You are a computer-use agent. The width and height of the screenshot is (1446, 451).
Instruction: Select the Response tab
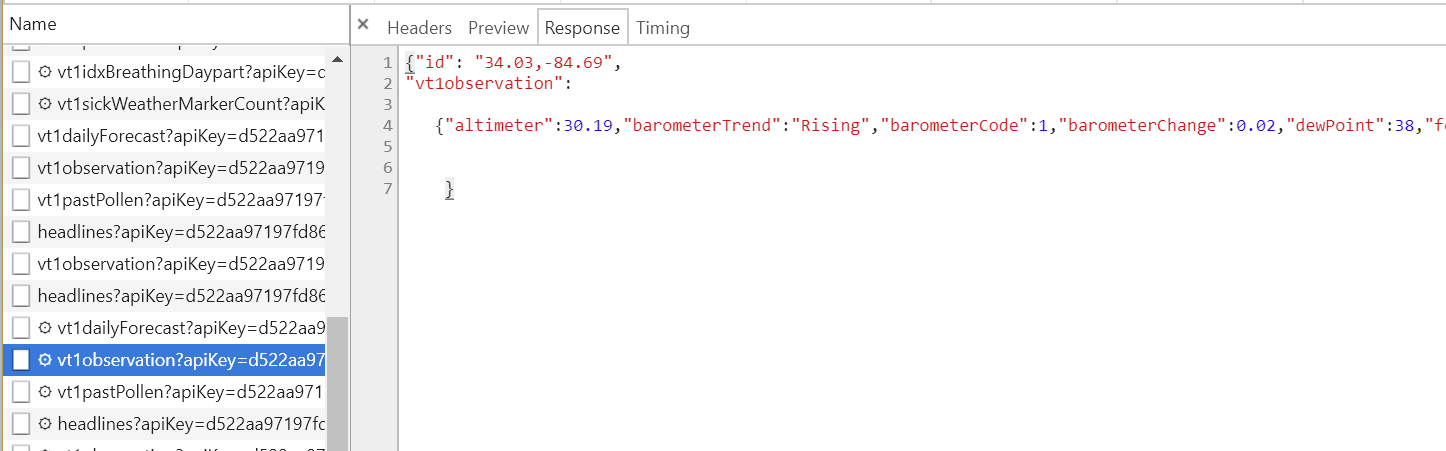point(583,28)
